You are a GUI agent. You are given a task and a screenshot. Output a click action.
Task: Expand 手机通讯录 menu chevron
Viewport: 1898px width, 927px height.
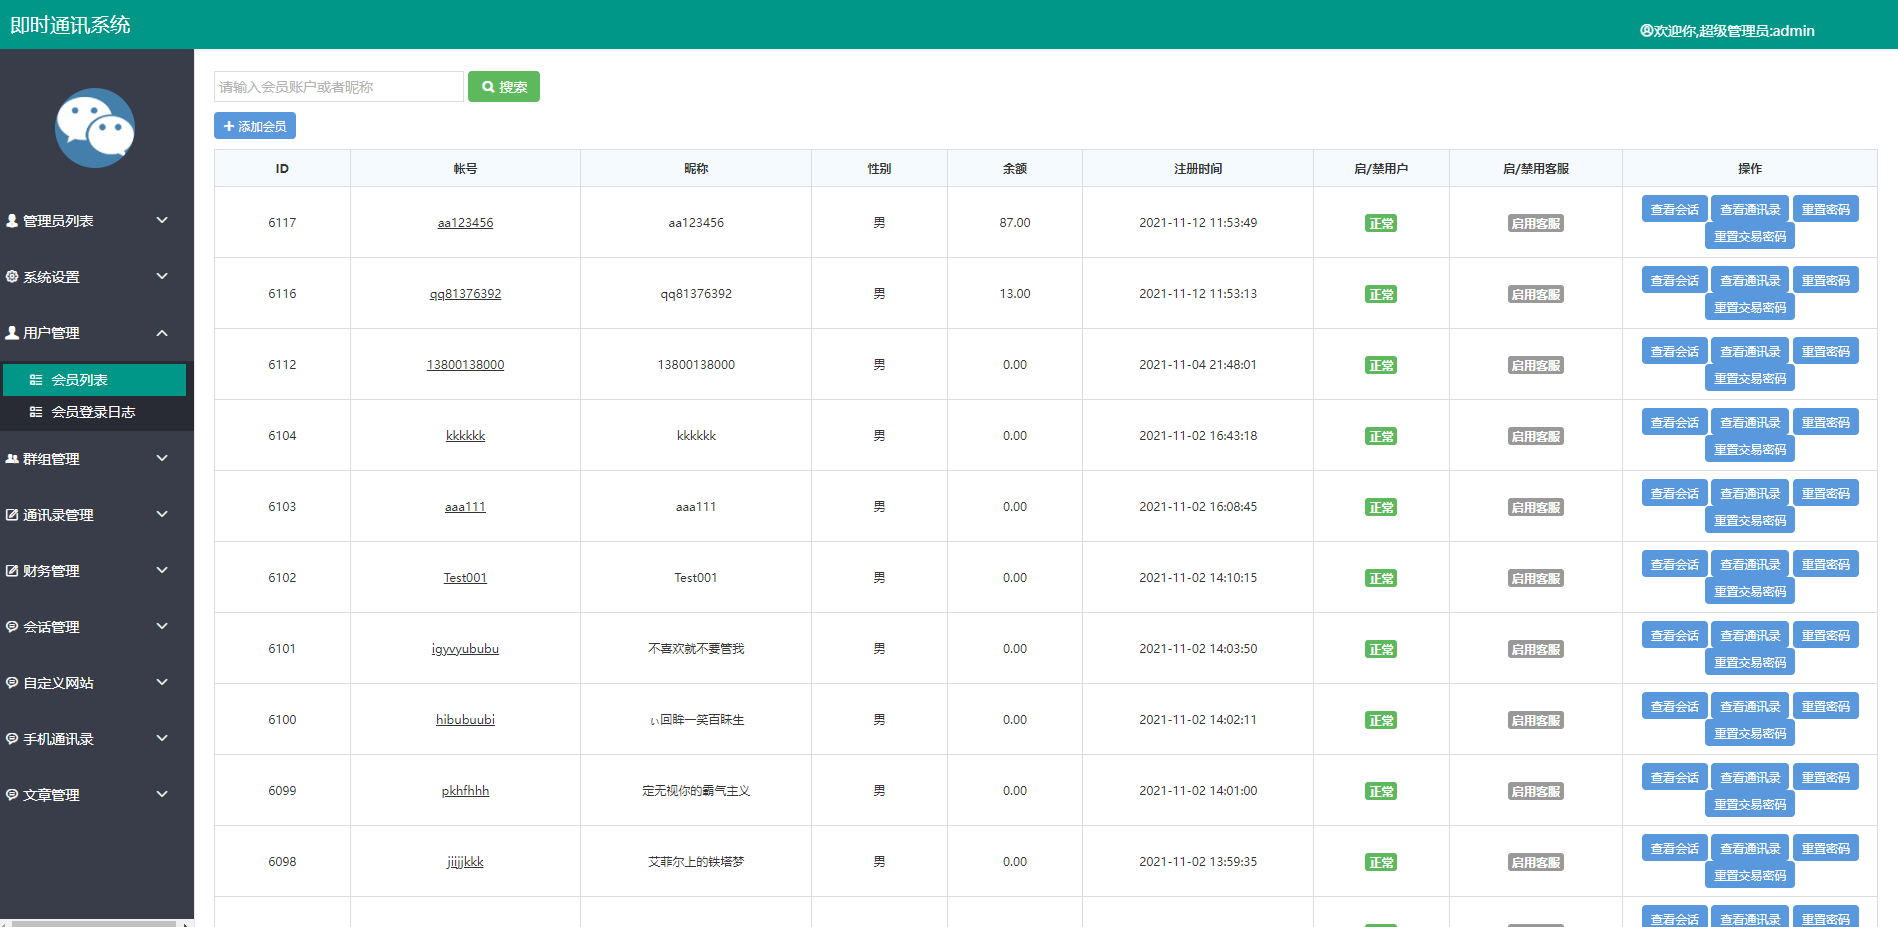coord(162,738)
